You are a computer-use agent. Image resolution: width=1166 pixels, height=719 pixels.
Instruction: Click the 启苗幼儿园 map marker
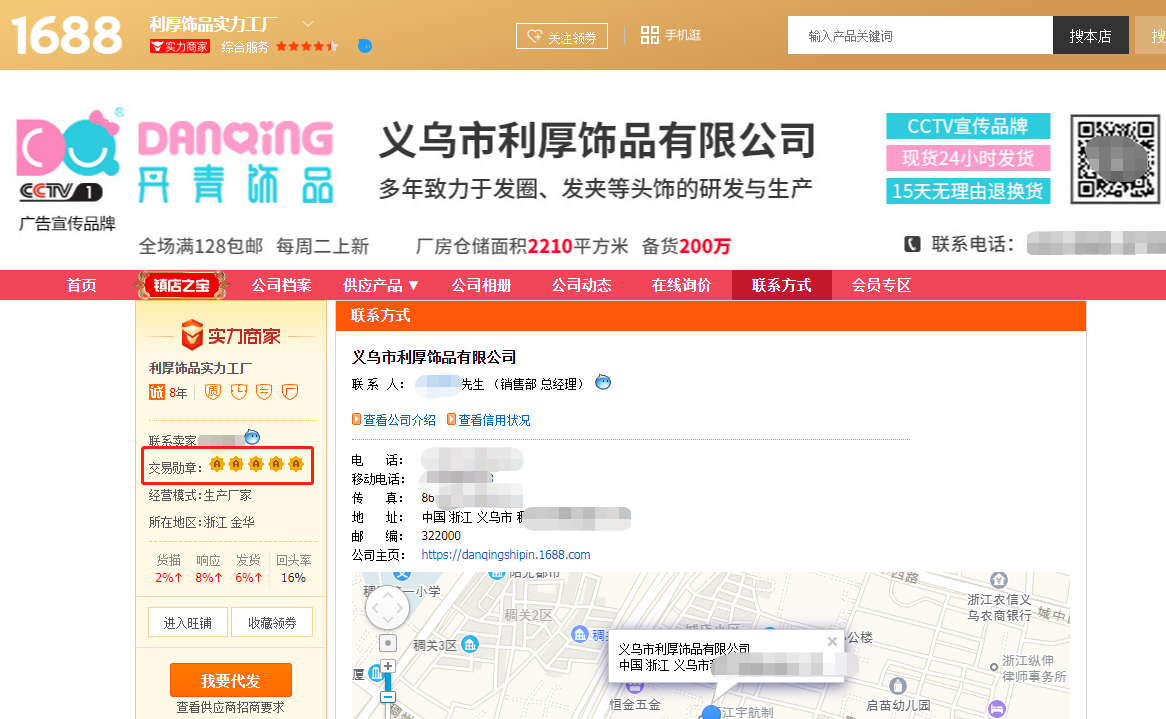898,686
